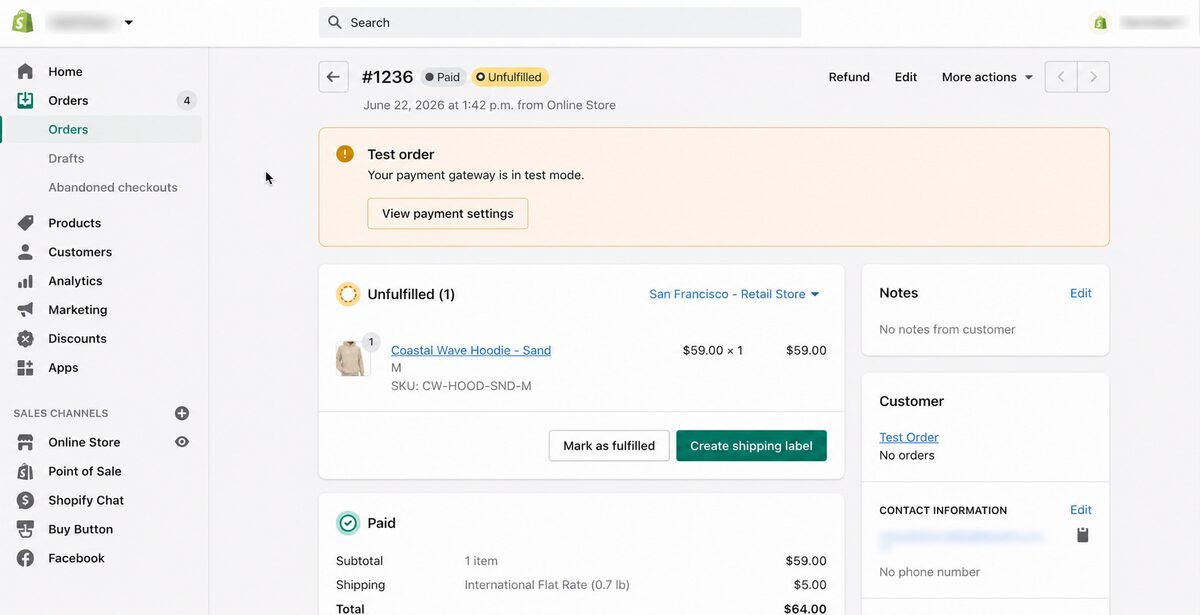This screenshot has height=615, width=1200.
Task: Click the Paid badge in header
Action: click(x=443, y=77)
